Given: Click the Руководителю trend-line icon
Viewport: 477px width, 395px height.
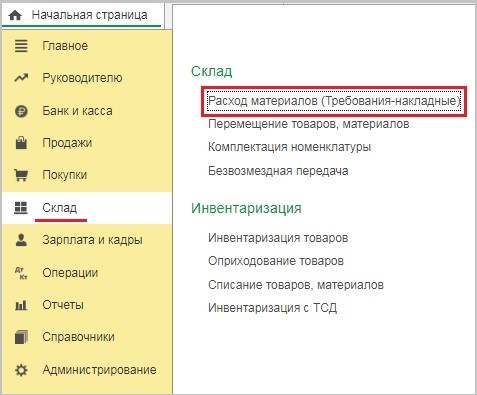Looking at the screenshot, I should click(21, 78).
